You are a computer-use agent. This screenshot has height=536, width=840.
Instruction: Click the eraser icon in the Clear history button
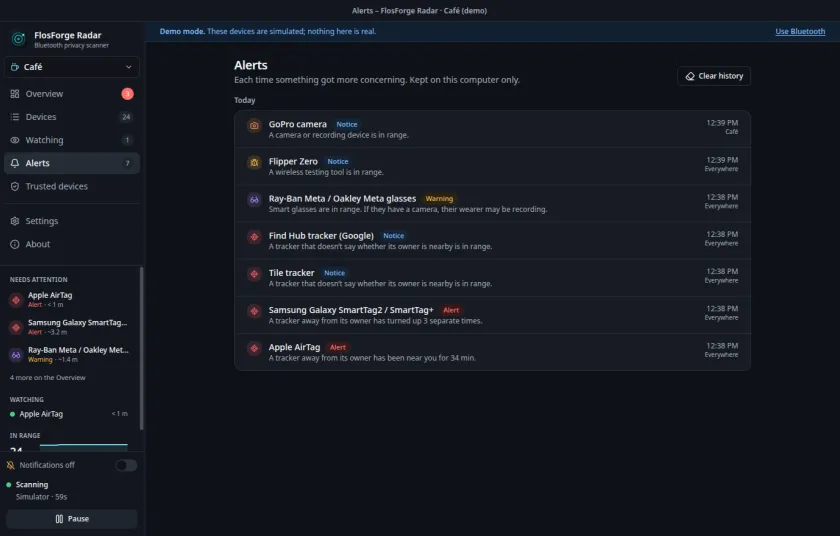(690, 76)
